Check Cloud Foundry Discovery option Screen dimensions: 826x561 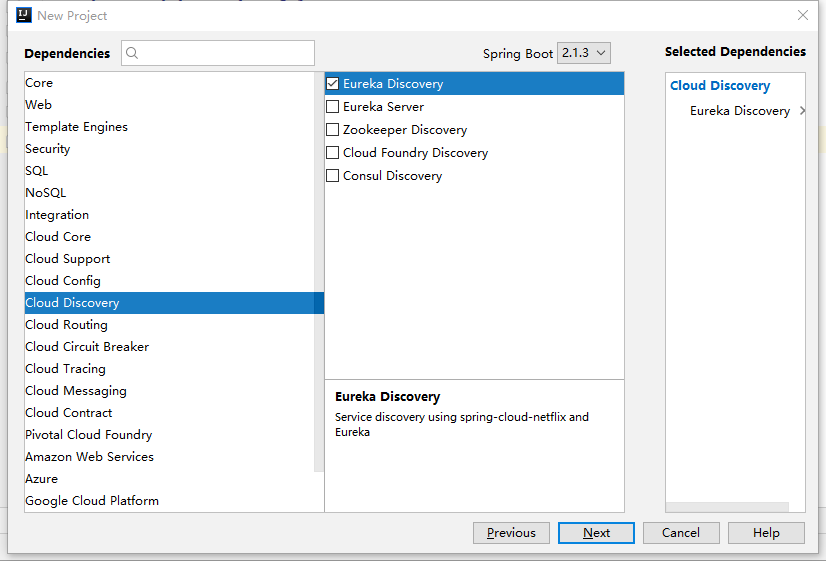point(332,153)
